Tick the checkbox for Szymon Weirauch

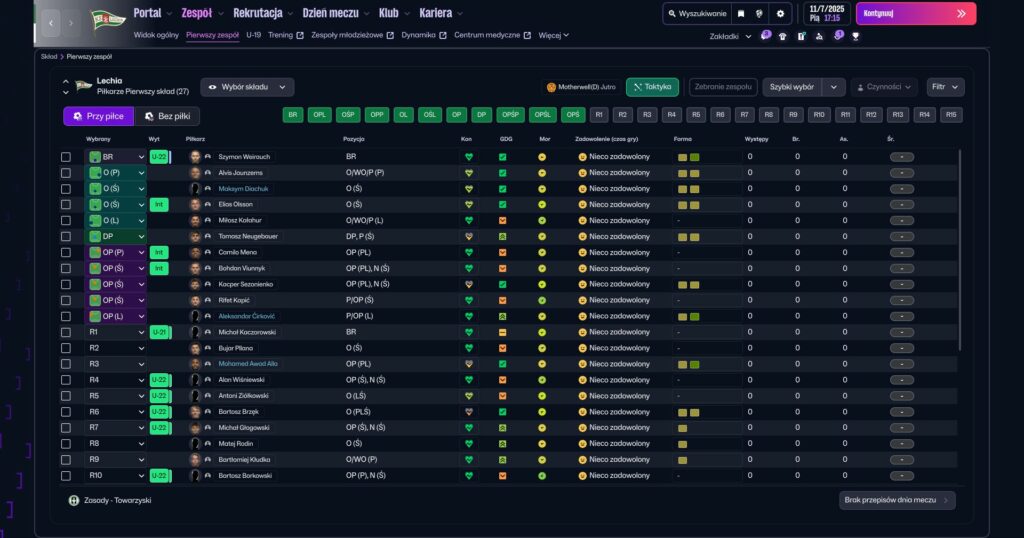point(66,157)
